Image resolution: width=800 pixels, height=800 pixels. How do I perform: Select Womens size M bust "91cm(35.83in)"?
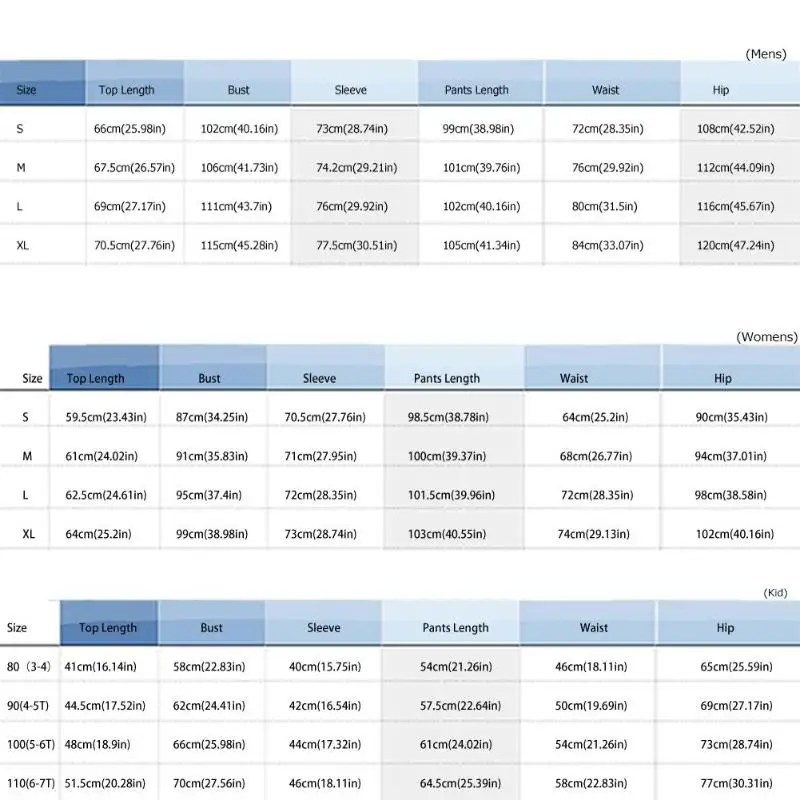click(x=212, y=456)
